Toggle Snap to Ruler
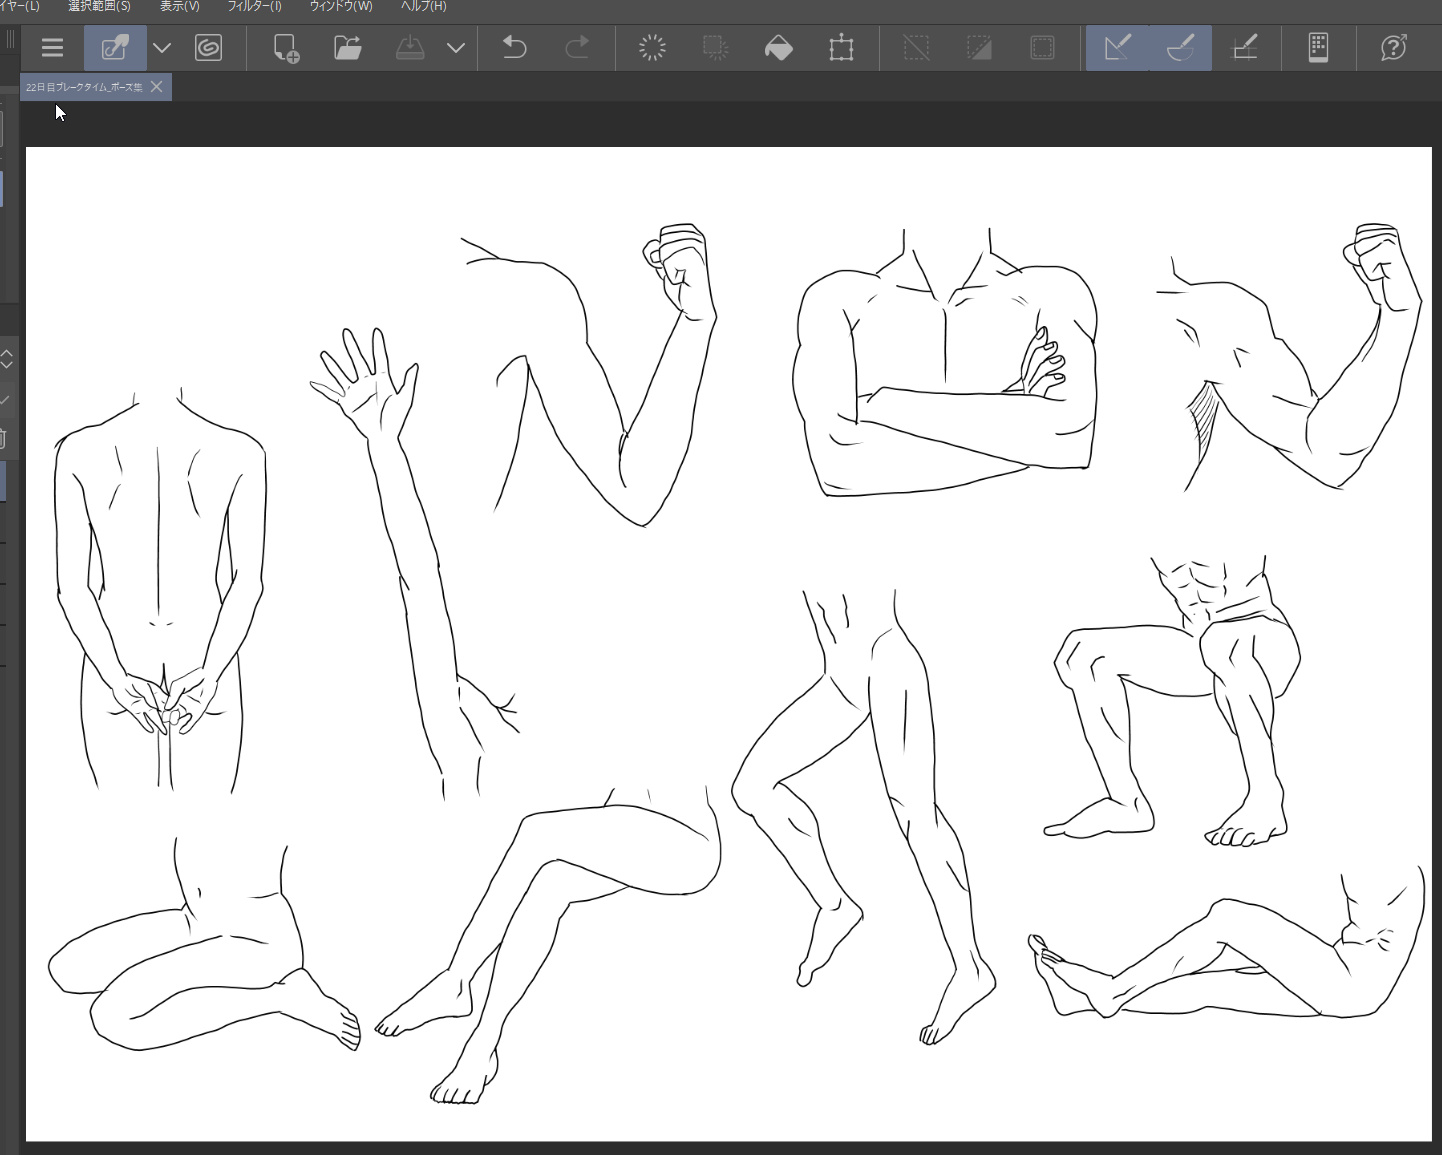 pyautogui.click(x=1117, y=48)
